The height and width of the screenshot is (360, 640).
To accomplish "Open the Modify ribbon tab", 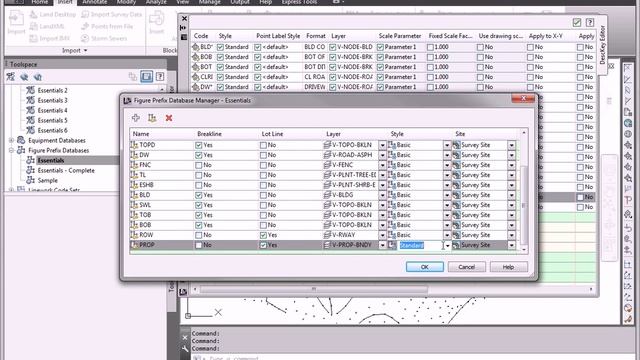I will 126,2.
